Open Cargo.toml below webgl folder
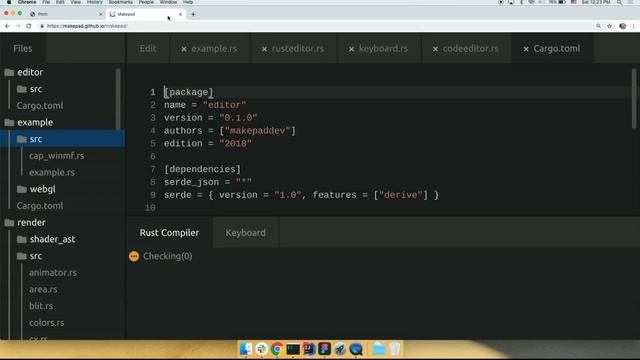Screen dimensions: 640x360 [x=40, y=206]
